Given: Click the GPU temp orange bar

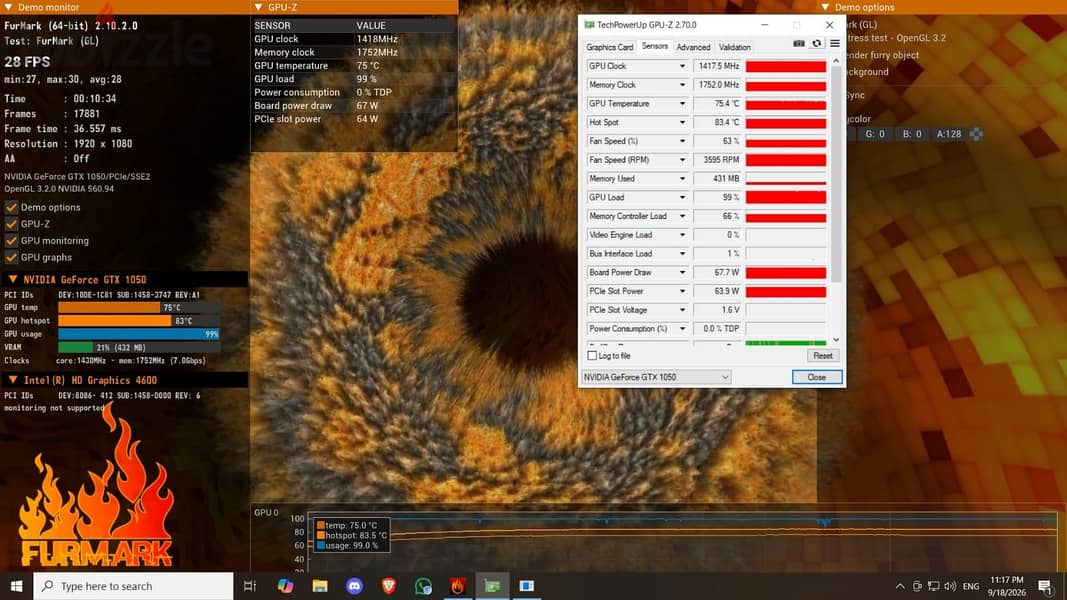Looking at the screenshot, I should click(x=109, y=307).
